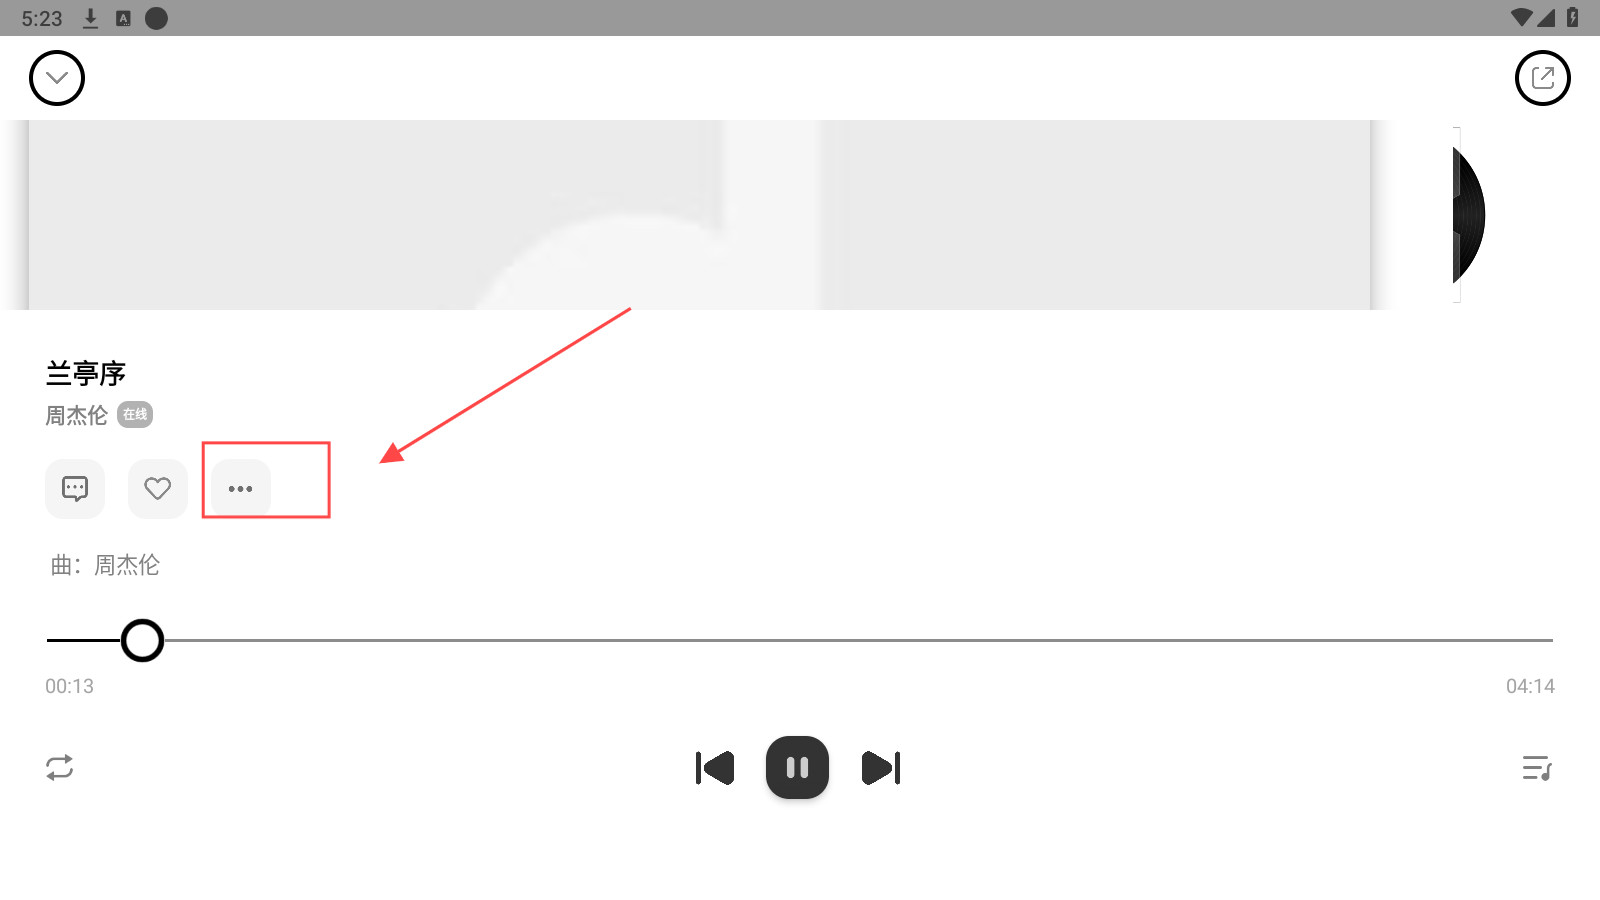
Task: Tap the Wi-Fi icon in status bar
Action: [1521, 18]
